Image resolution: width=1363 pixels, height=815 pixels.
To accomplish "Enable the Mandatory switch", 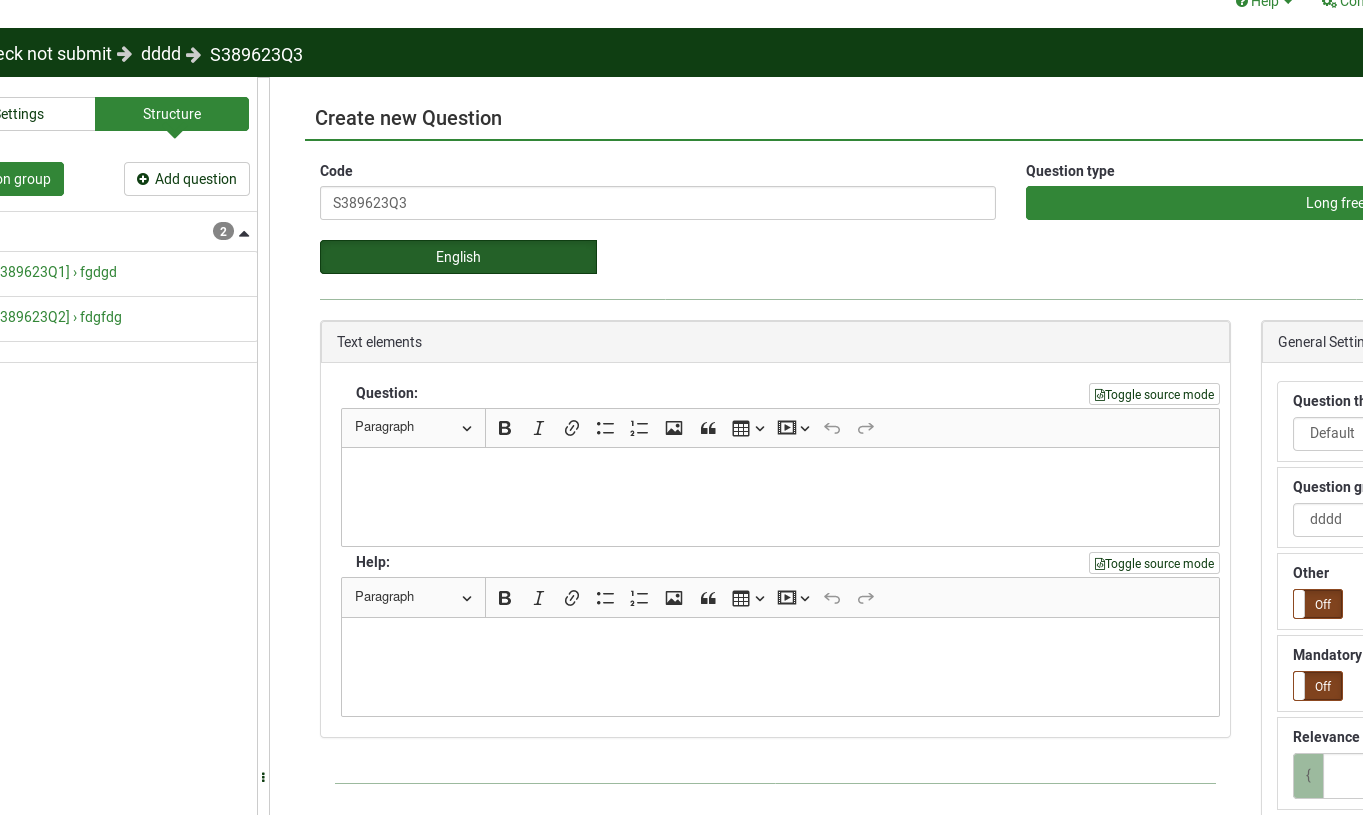I will (1317, 686).
